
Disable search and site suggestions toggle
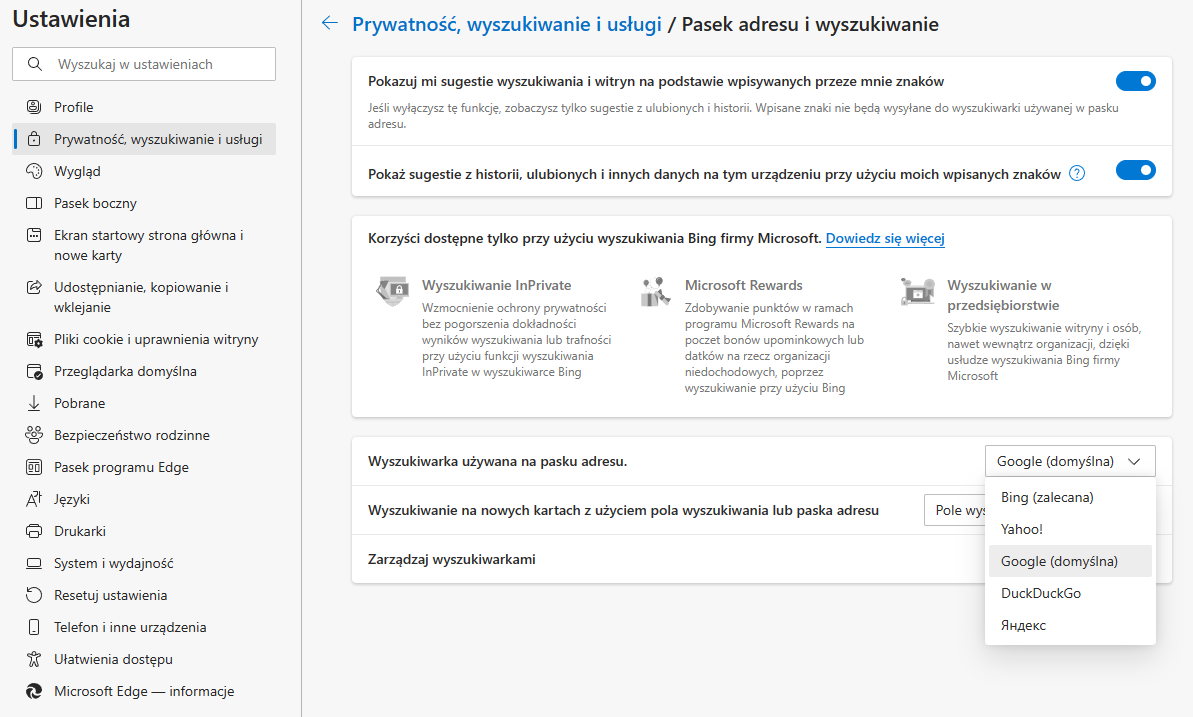(1136, 81)
